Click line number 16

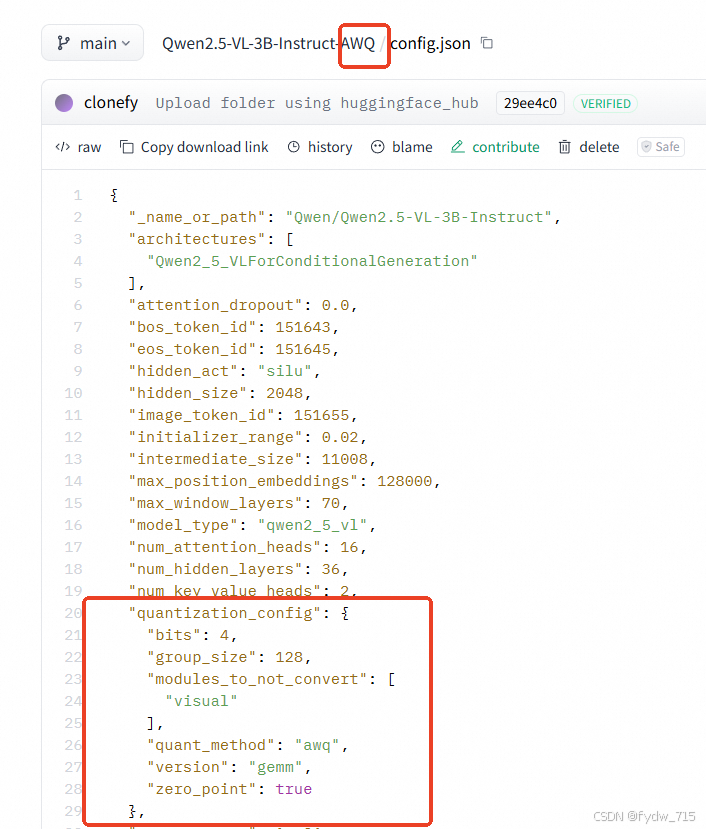74,525
